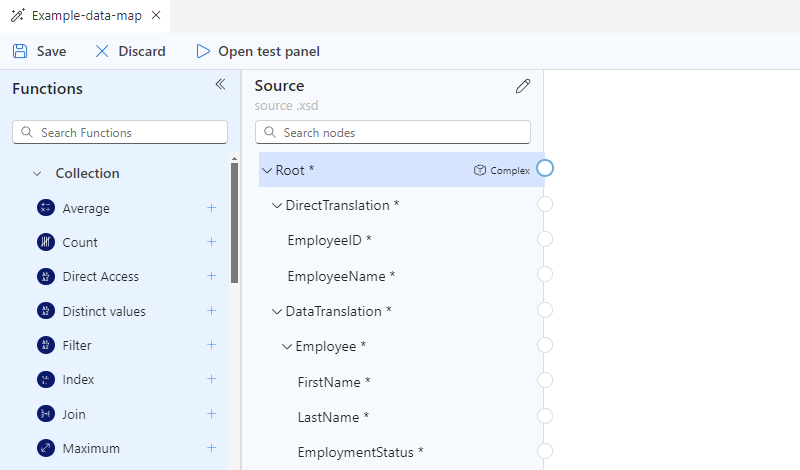Edit source schema with pencil icon
The image size is (800, 470).
pyautogui.click(x=522, y=87)
